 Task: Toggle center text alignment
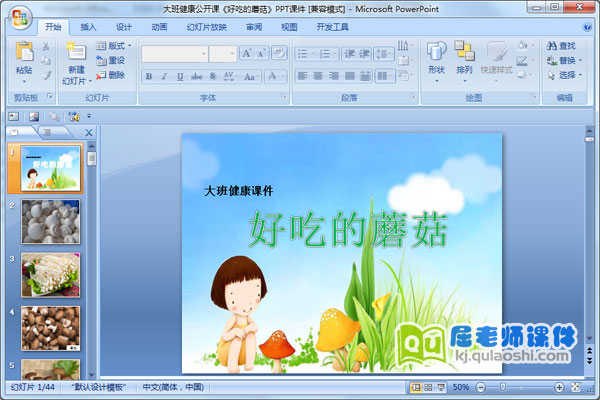coord(318,76)
